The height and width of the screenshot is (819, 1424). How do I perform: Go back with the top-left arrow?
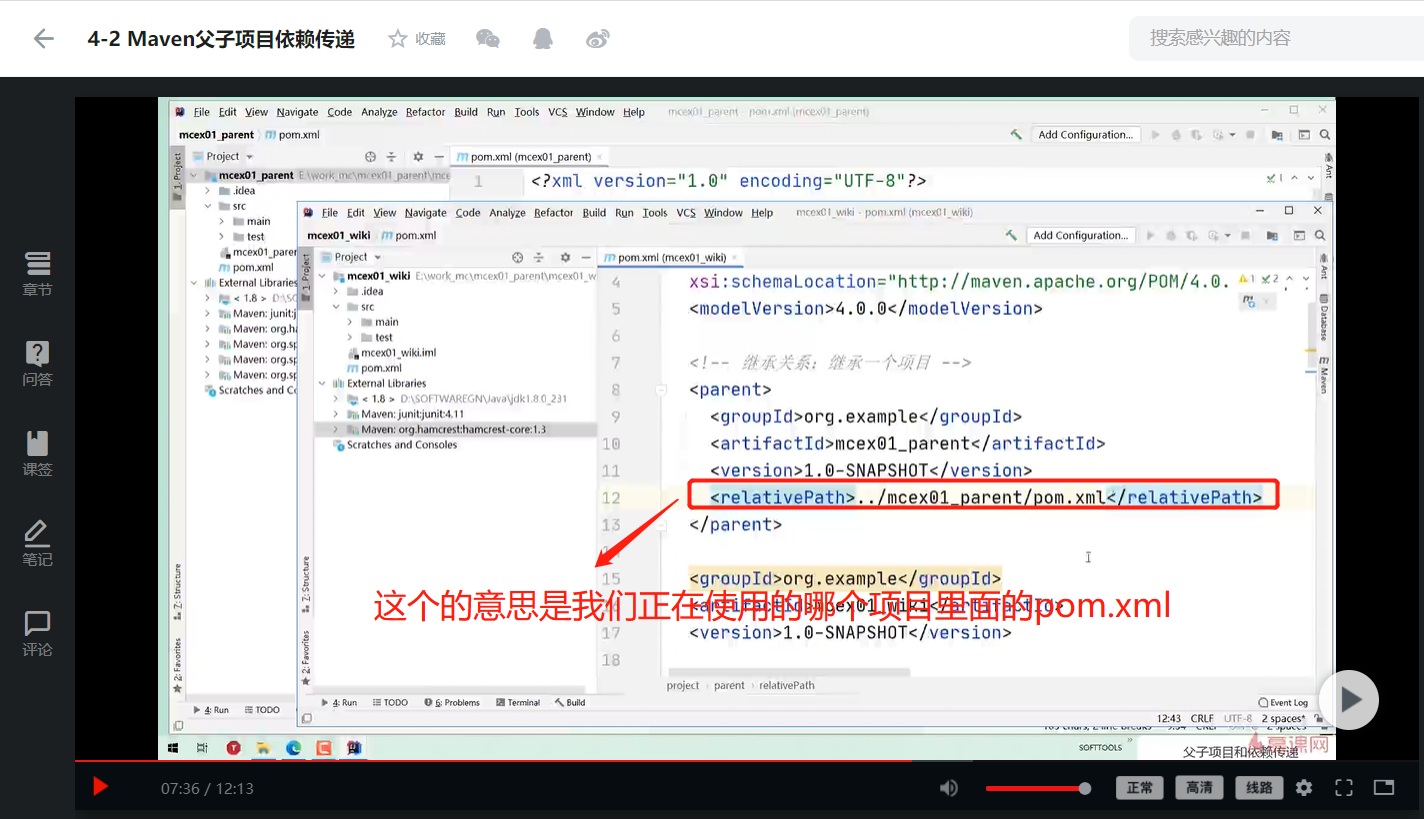click(x=43, y=39)
